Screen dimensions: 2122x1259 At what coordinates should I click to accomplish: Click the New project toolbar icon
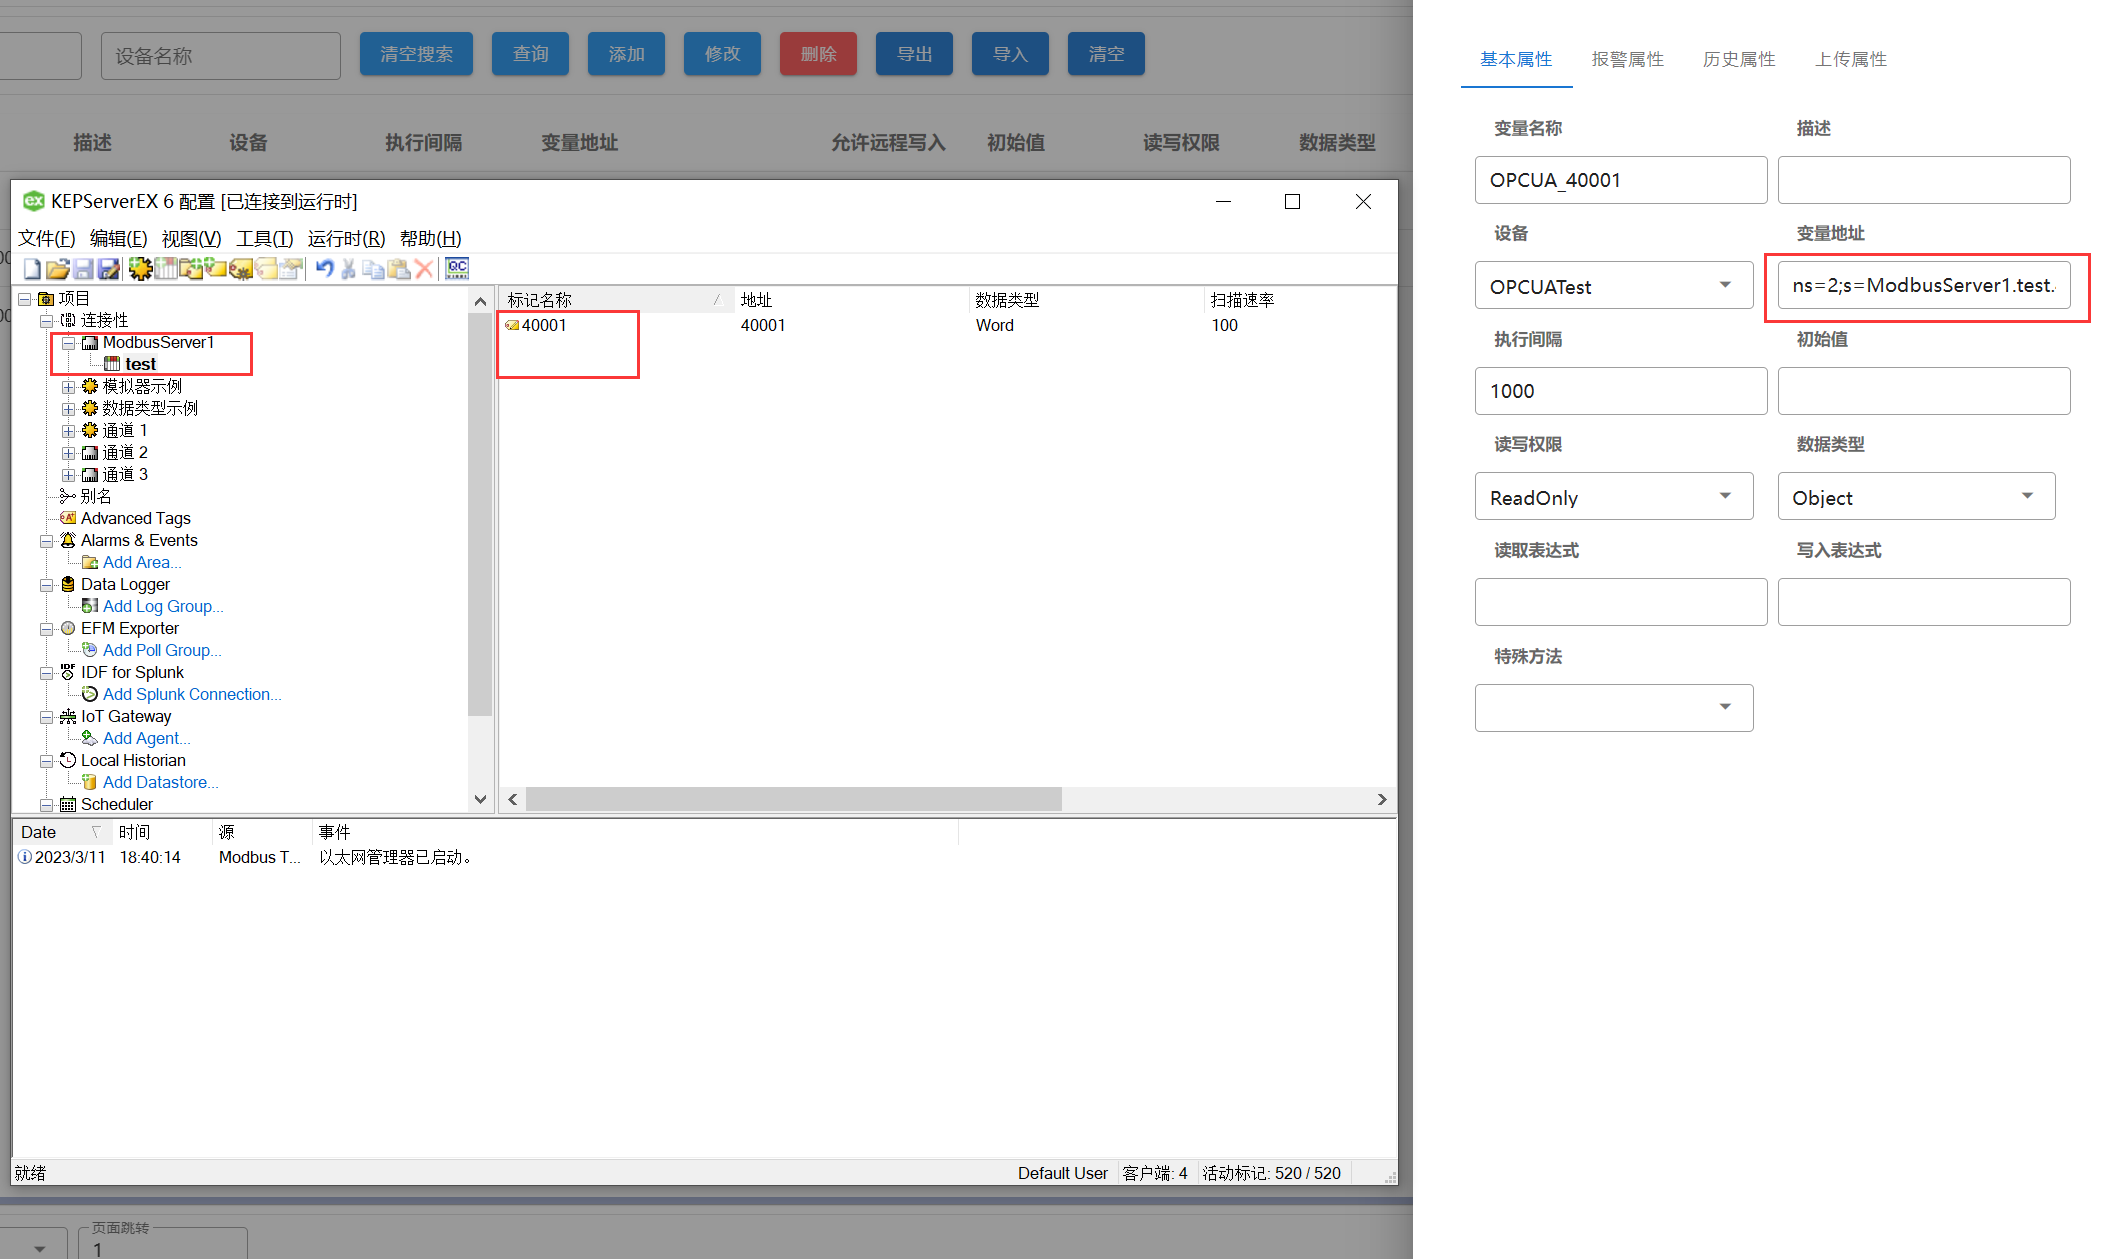pos(32,269)
